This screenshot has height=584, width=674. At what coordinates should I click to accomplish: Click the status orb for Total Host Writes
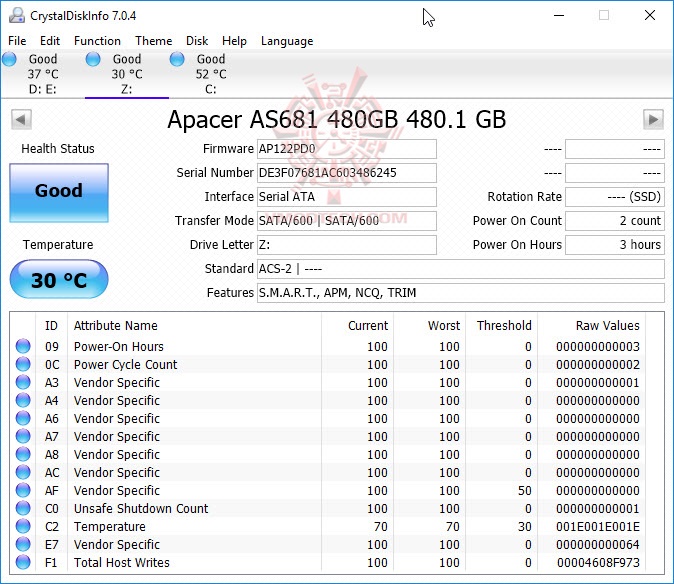click(x=23, y=563)
